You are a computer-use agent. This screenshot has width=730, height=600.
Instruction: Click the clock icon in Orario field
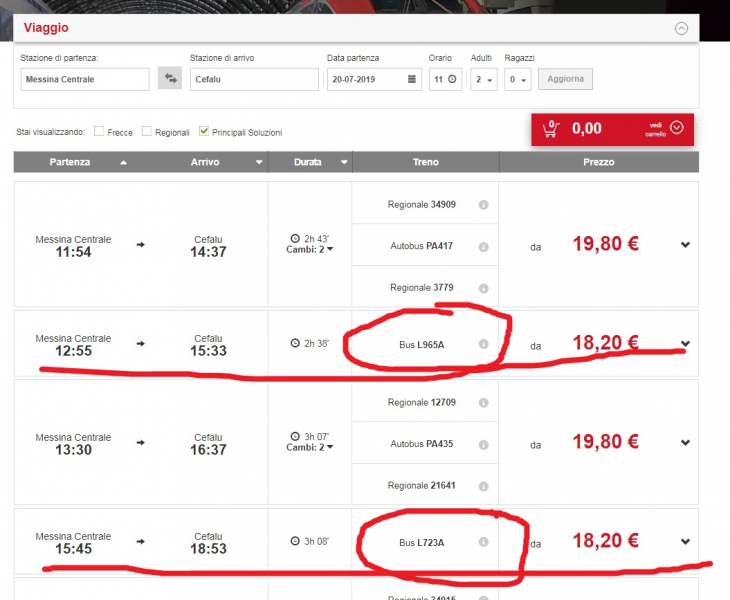point(452,79)
